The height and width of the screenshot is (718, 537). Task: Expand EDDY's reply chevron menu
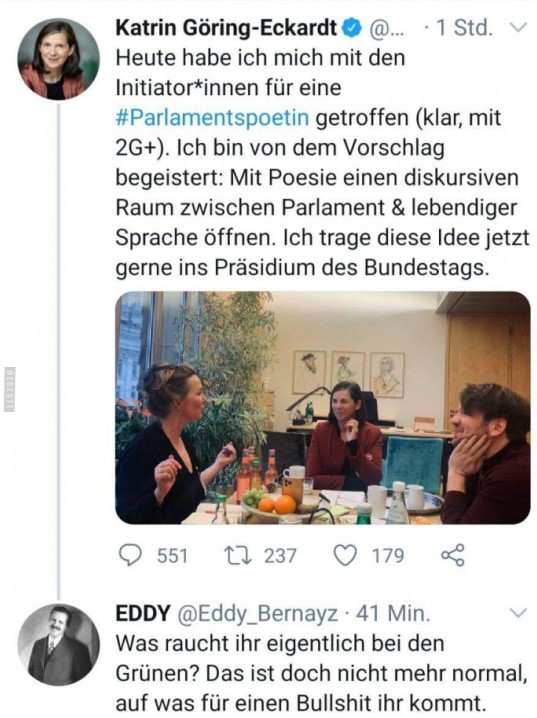pyautogui.click(x=518, y=613)
